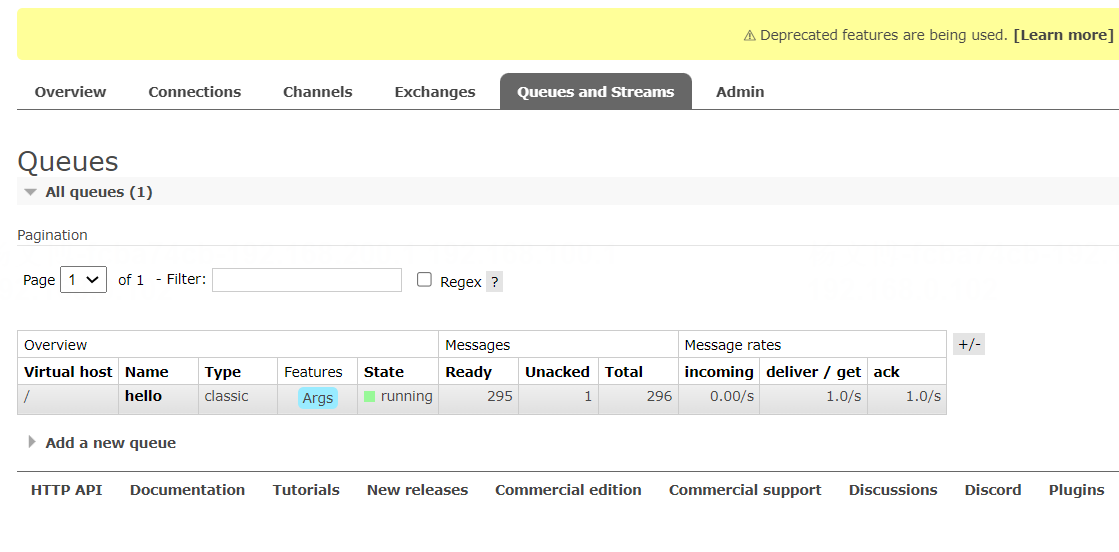
Task: Open the Page number dropdown
Action: click(84, 280)
